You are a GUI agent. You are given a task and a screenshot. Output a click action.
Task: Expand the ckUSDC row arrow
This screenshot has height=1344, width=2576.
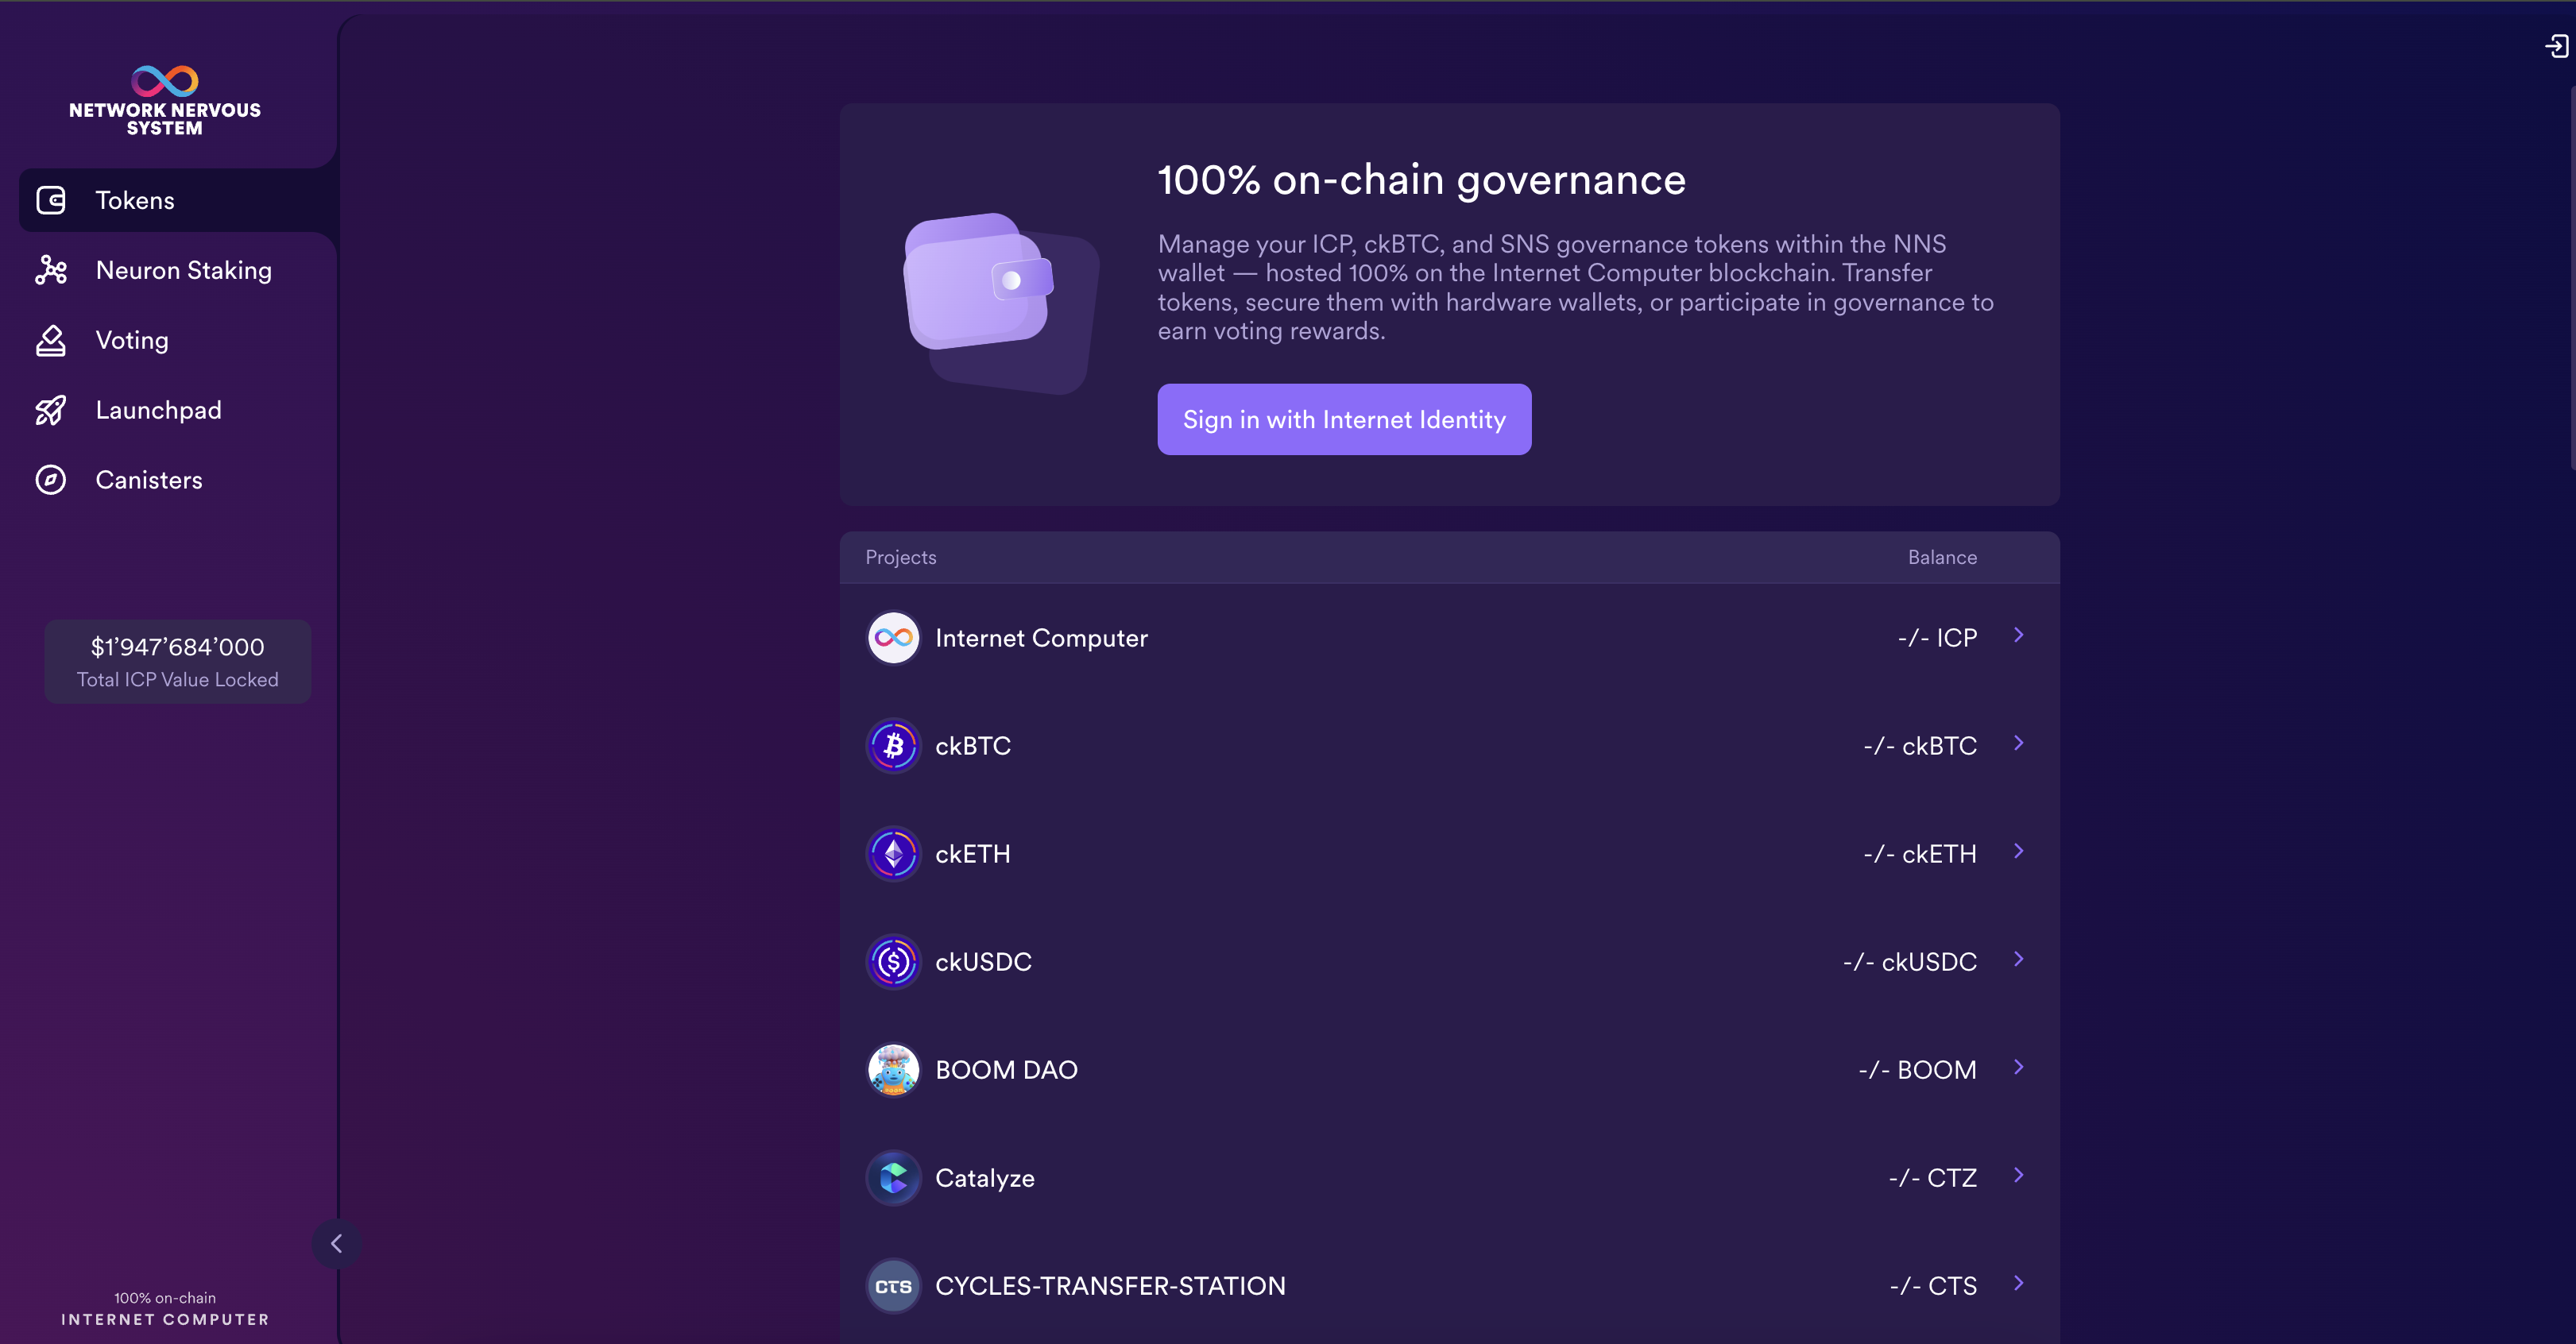[2018, 959]
